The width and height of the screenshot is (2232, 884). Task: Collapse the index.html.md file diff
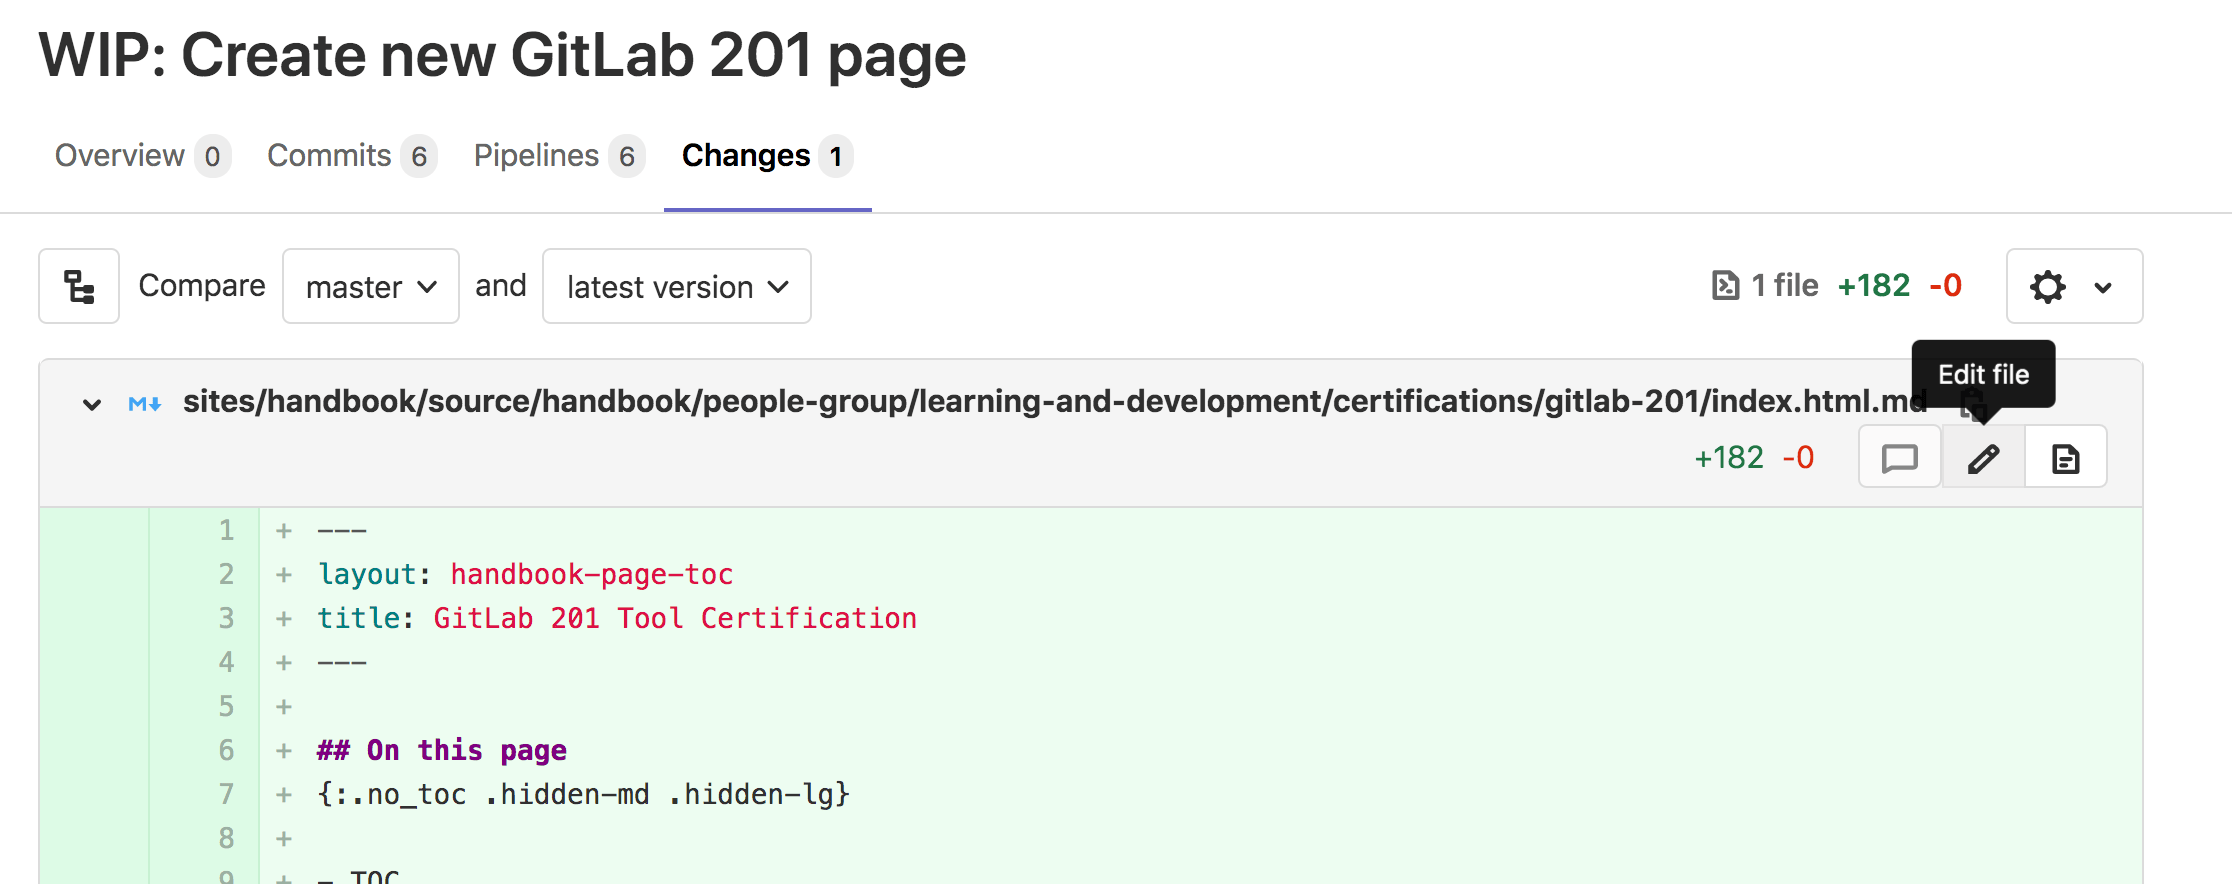click(x=92, y=404)
